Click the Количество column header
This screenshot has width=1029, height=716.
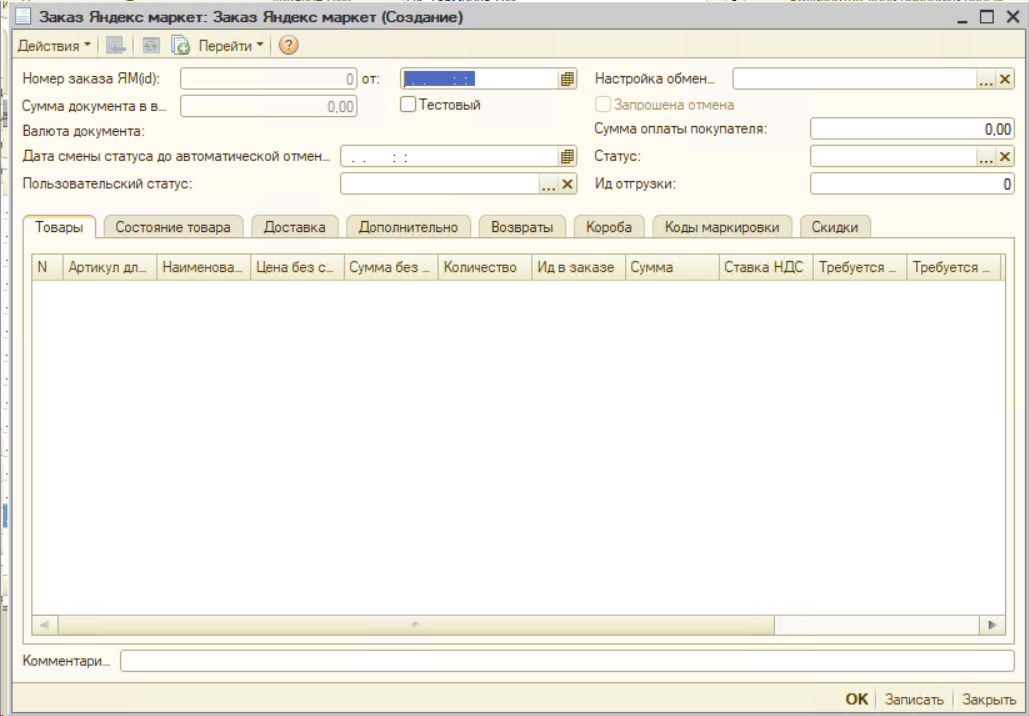tap(485, 267)
